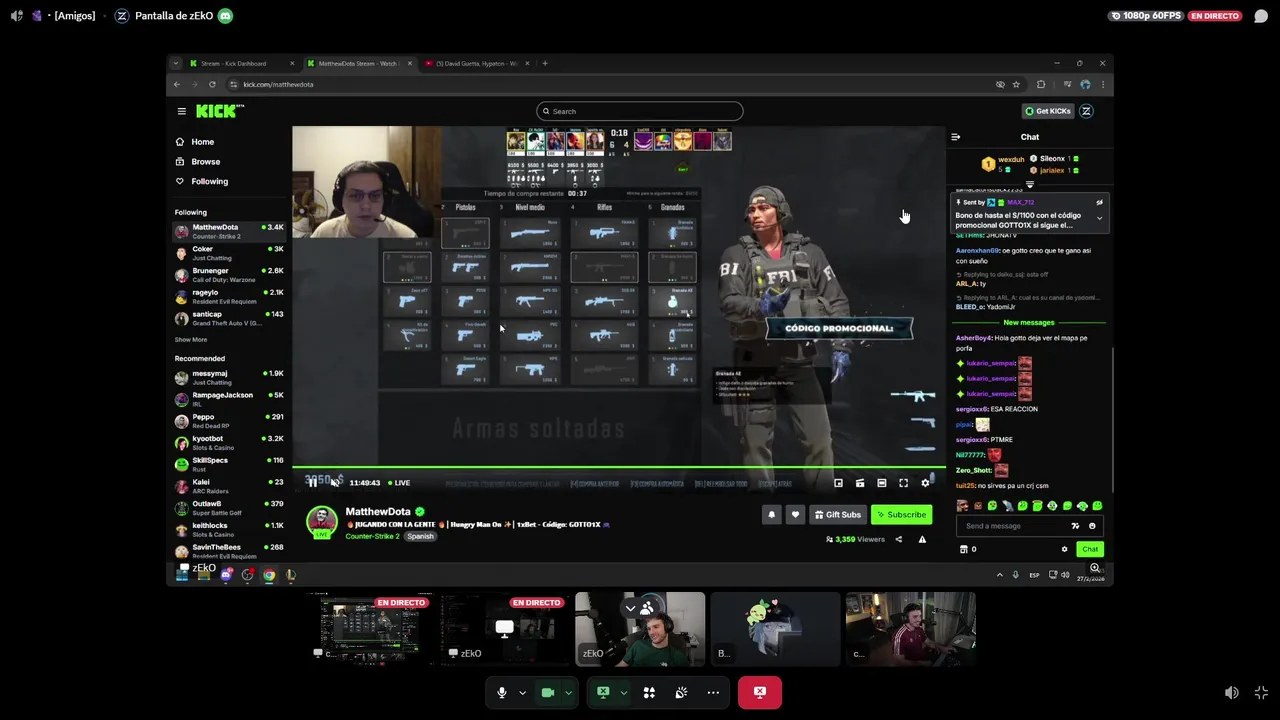1280x720 pixels.
Task: Toggle Kick player theater mode
Action: pyautogui.click(x=881, y=483)
